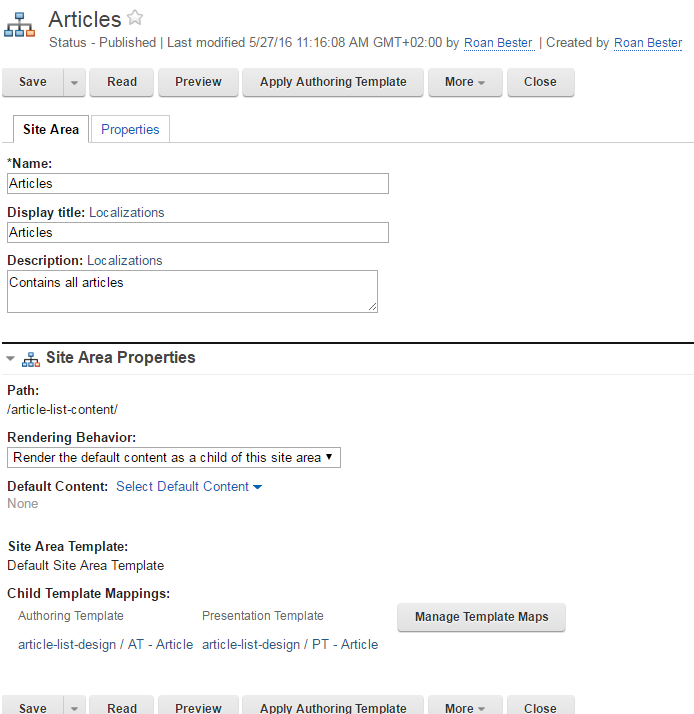Collapse the Site Area Properties section

tap(11, 358)
